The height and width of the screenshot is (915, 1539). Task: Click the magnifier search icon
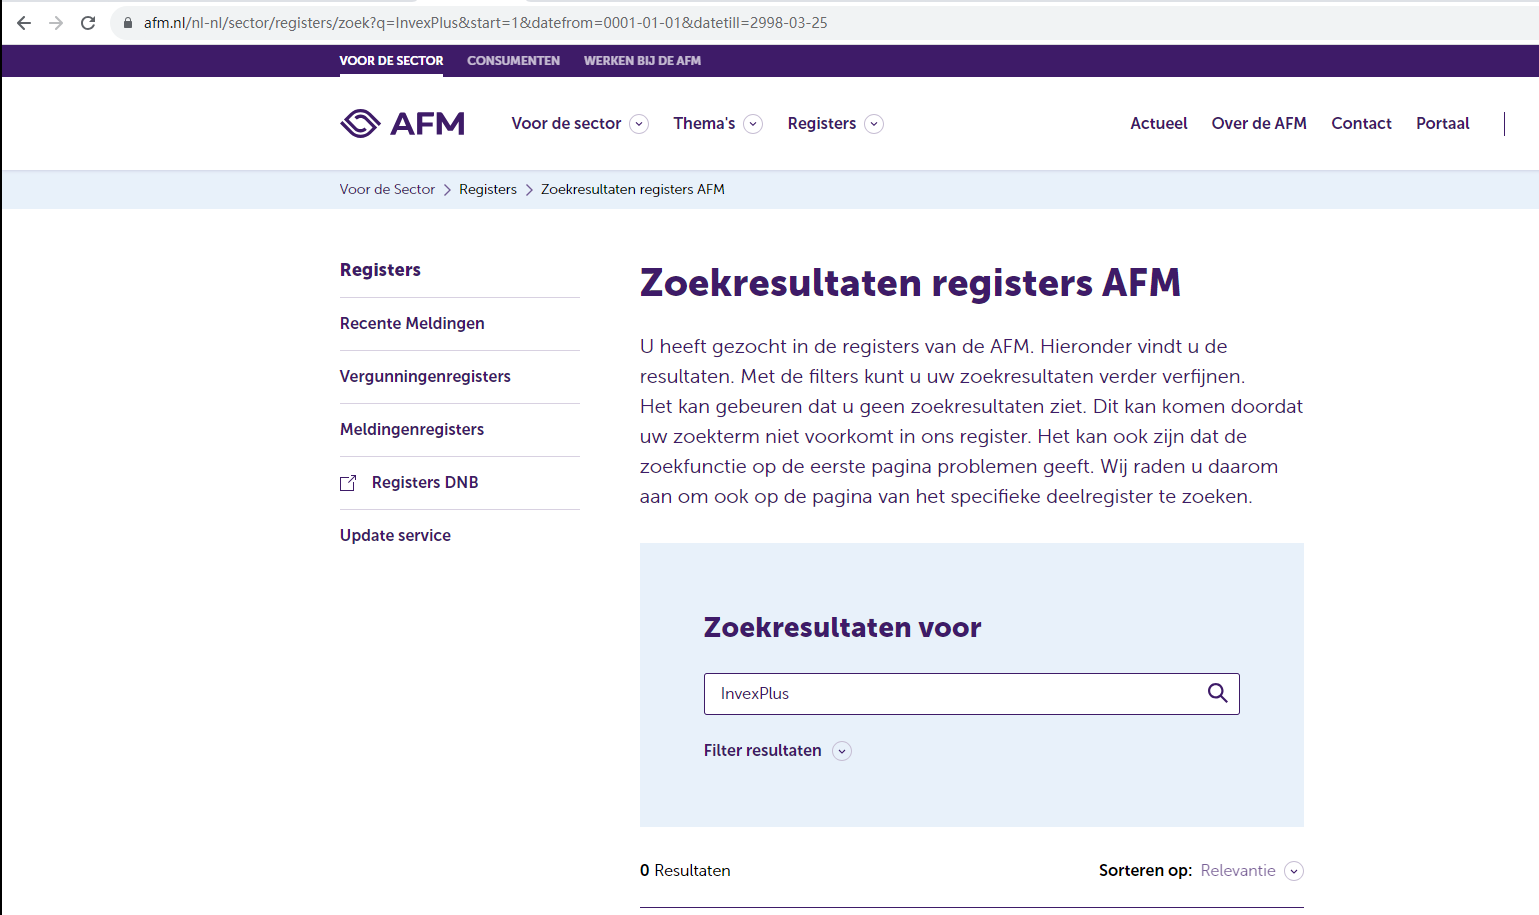tap(1217, 693)
